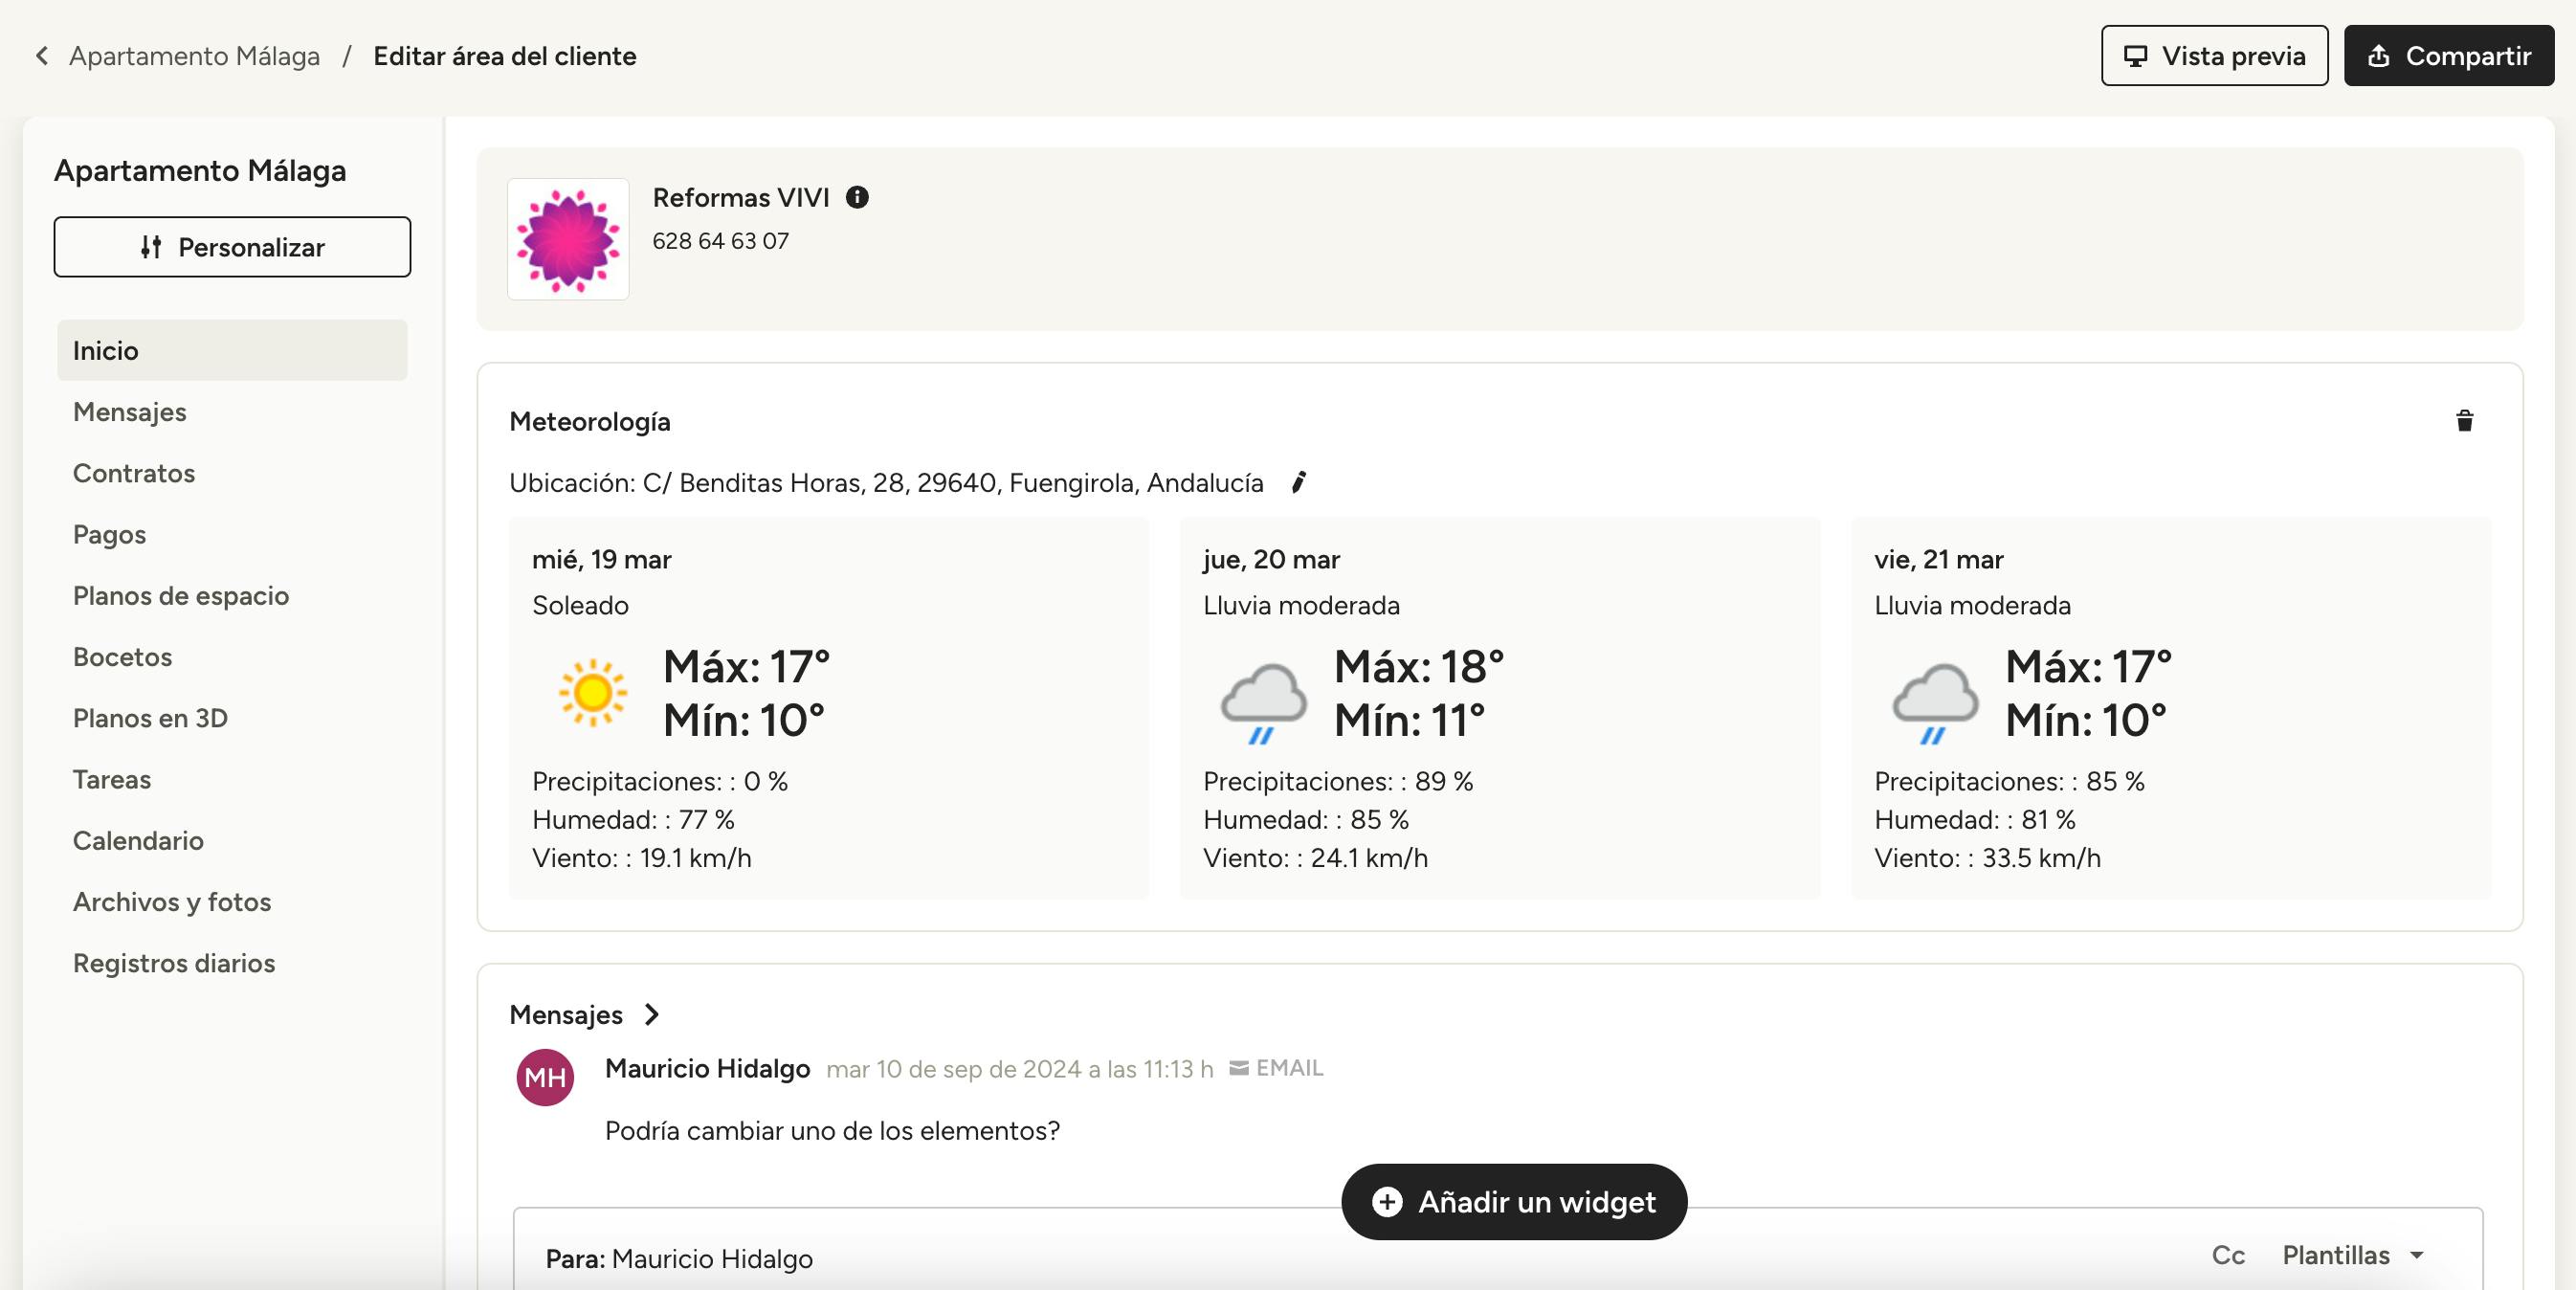The image size is (2576, 1290).
Task: Edit the weather location with pencil icon
Action: point(1298,483)
